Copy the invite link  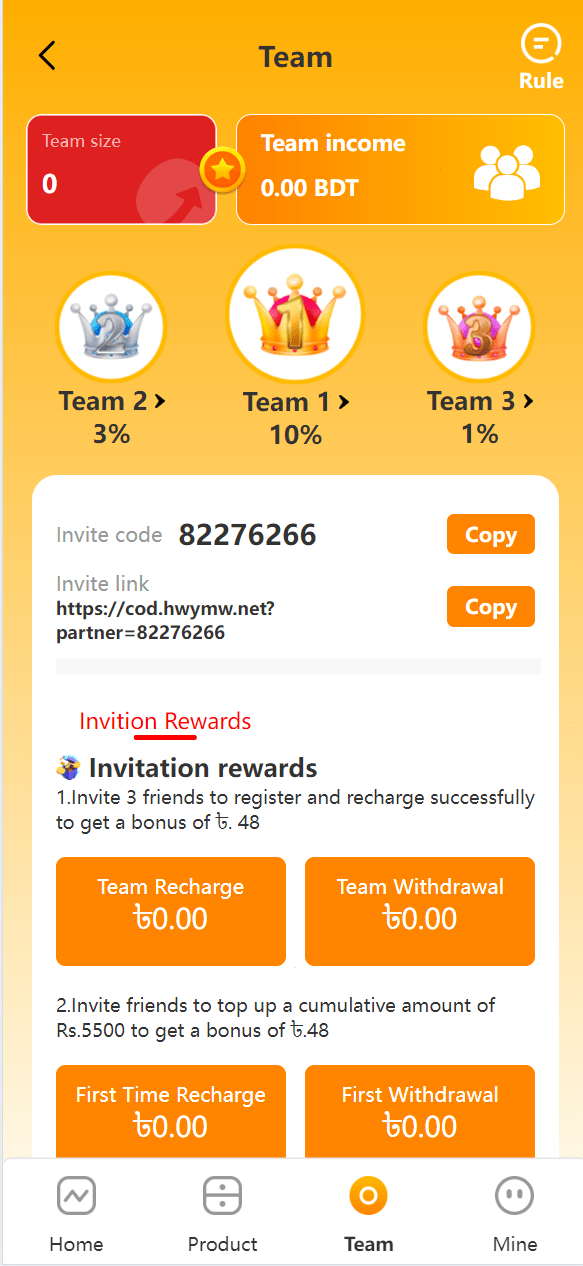(491, 606)
